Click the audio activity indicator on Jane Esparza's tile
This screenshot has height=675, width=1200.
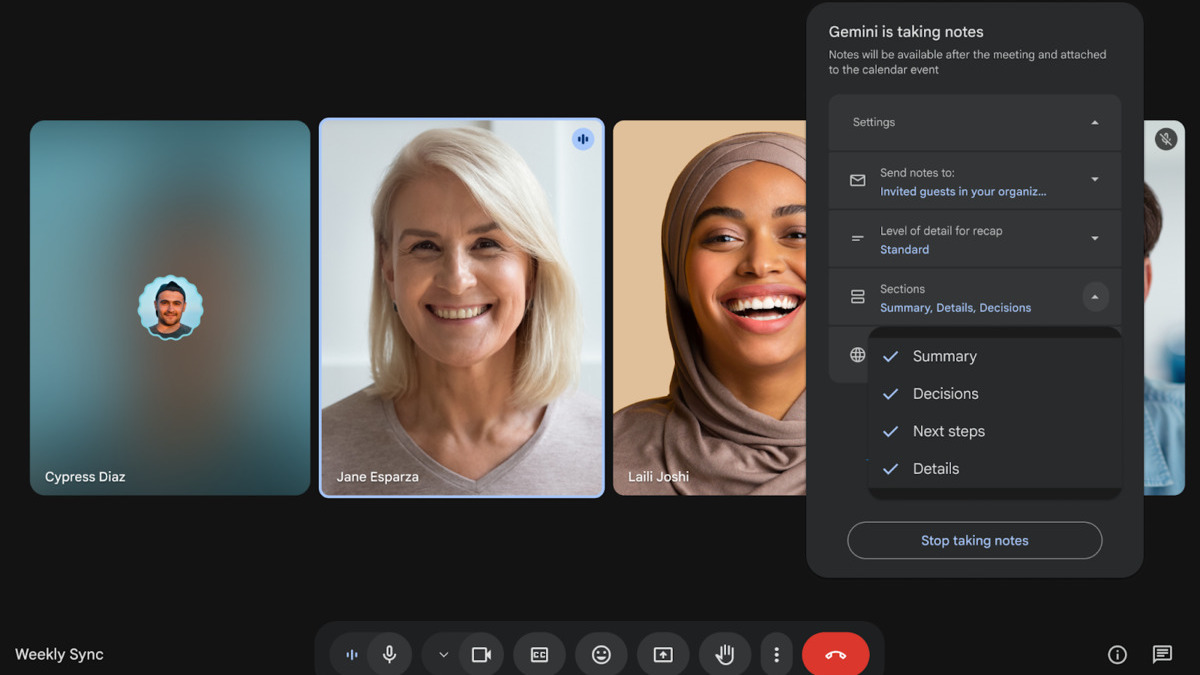click(x=583, y=139)
